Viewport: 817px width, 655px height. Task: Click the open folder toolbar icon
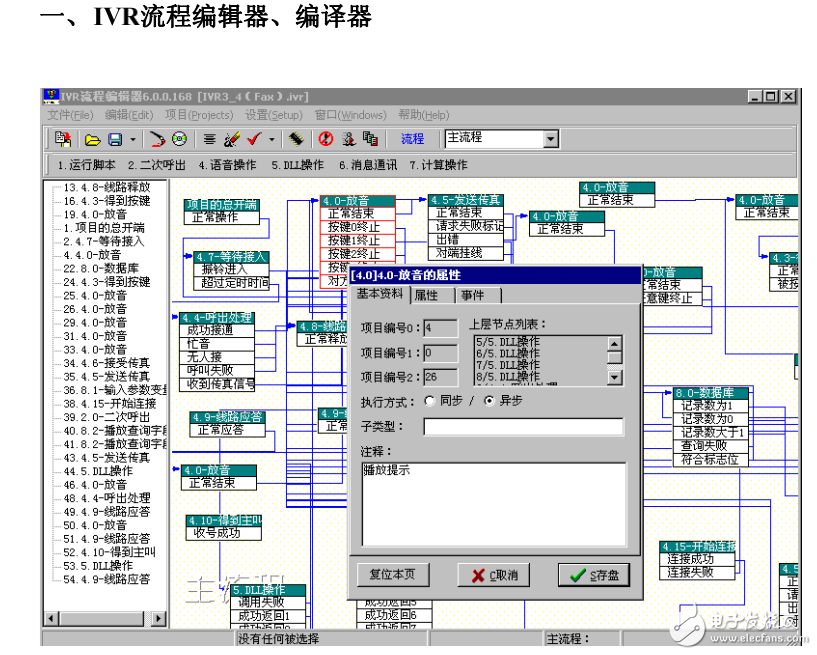[x=92, y=139]
